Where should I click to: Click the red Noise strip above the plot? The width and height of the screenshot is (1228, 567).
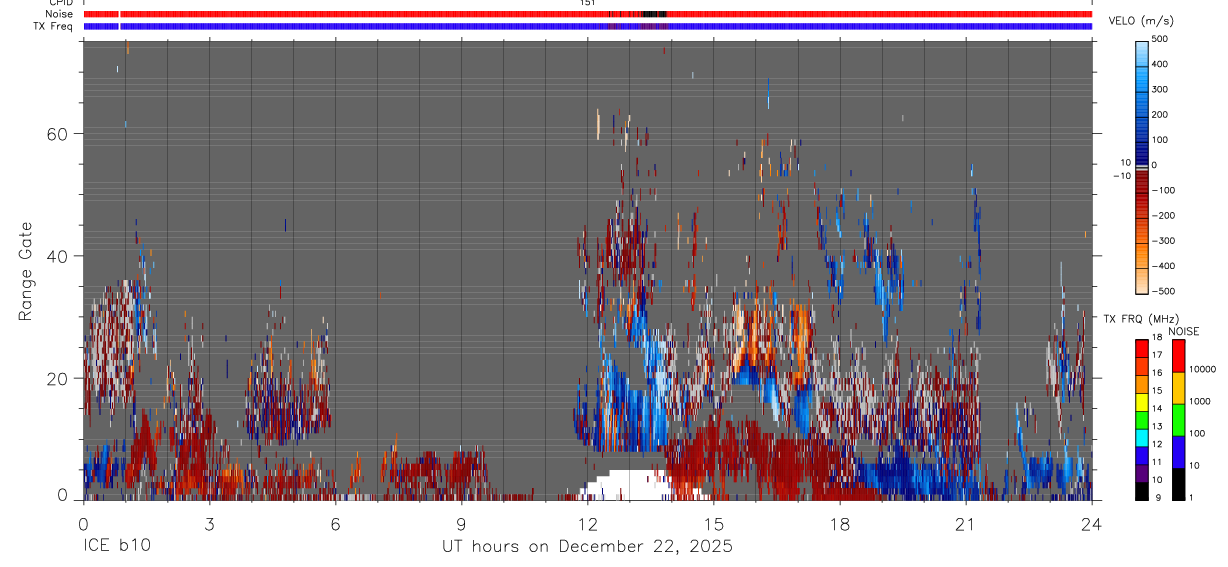point(588,14)
